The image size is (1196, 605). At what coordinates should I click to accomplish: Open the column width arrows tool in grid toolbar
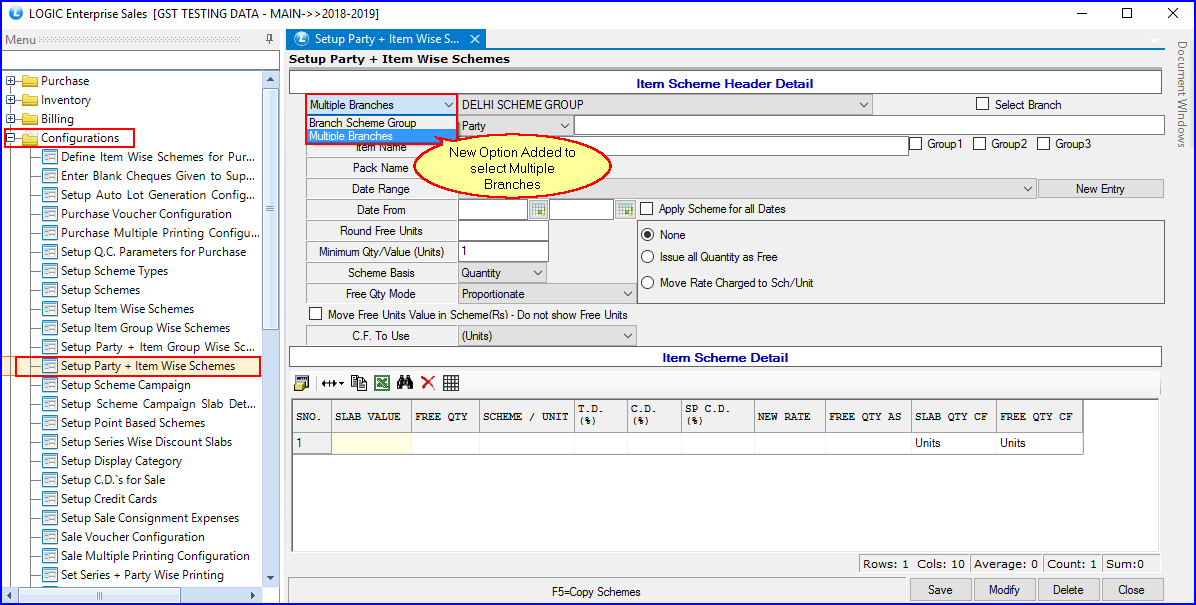point(333,383)
